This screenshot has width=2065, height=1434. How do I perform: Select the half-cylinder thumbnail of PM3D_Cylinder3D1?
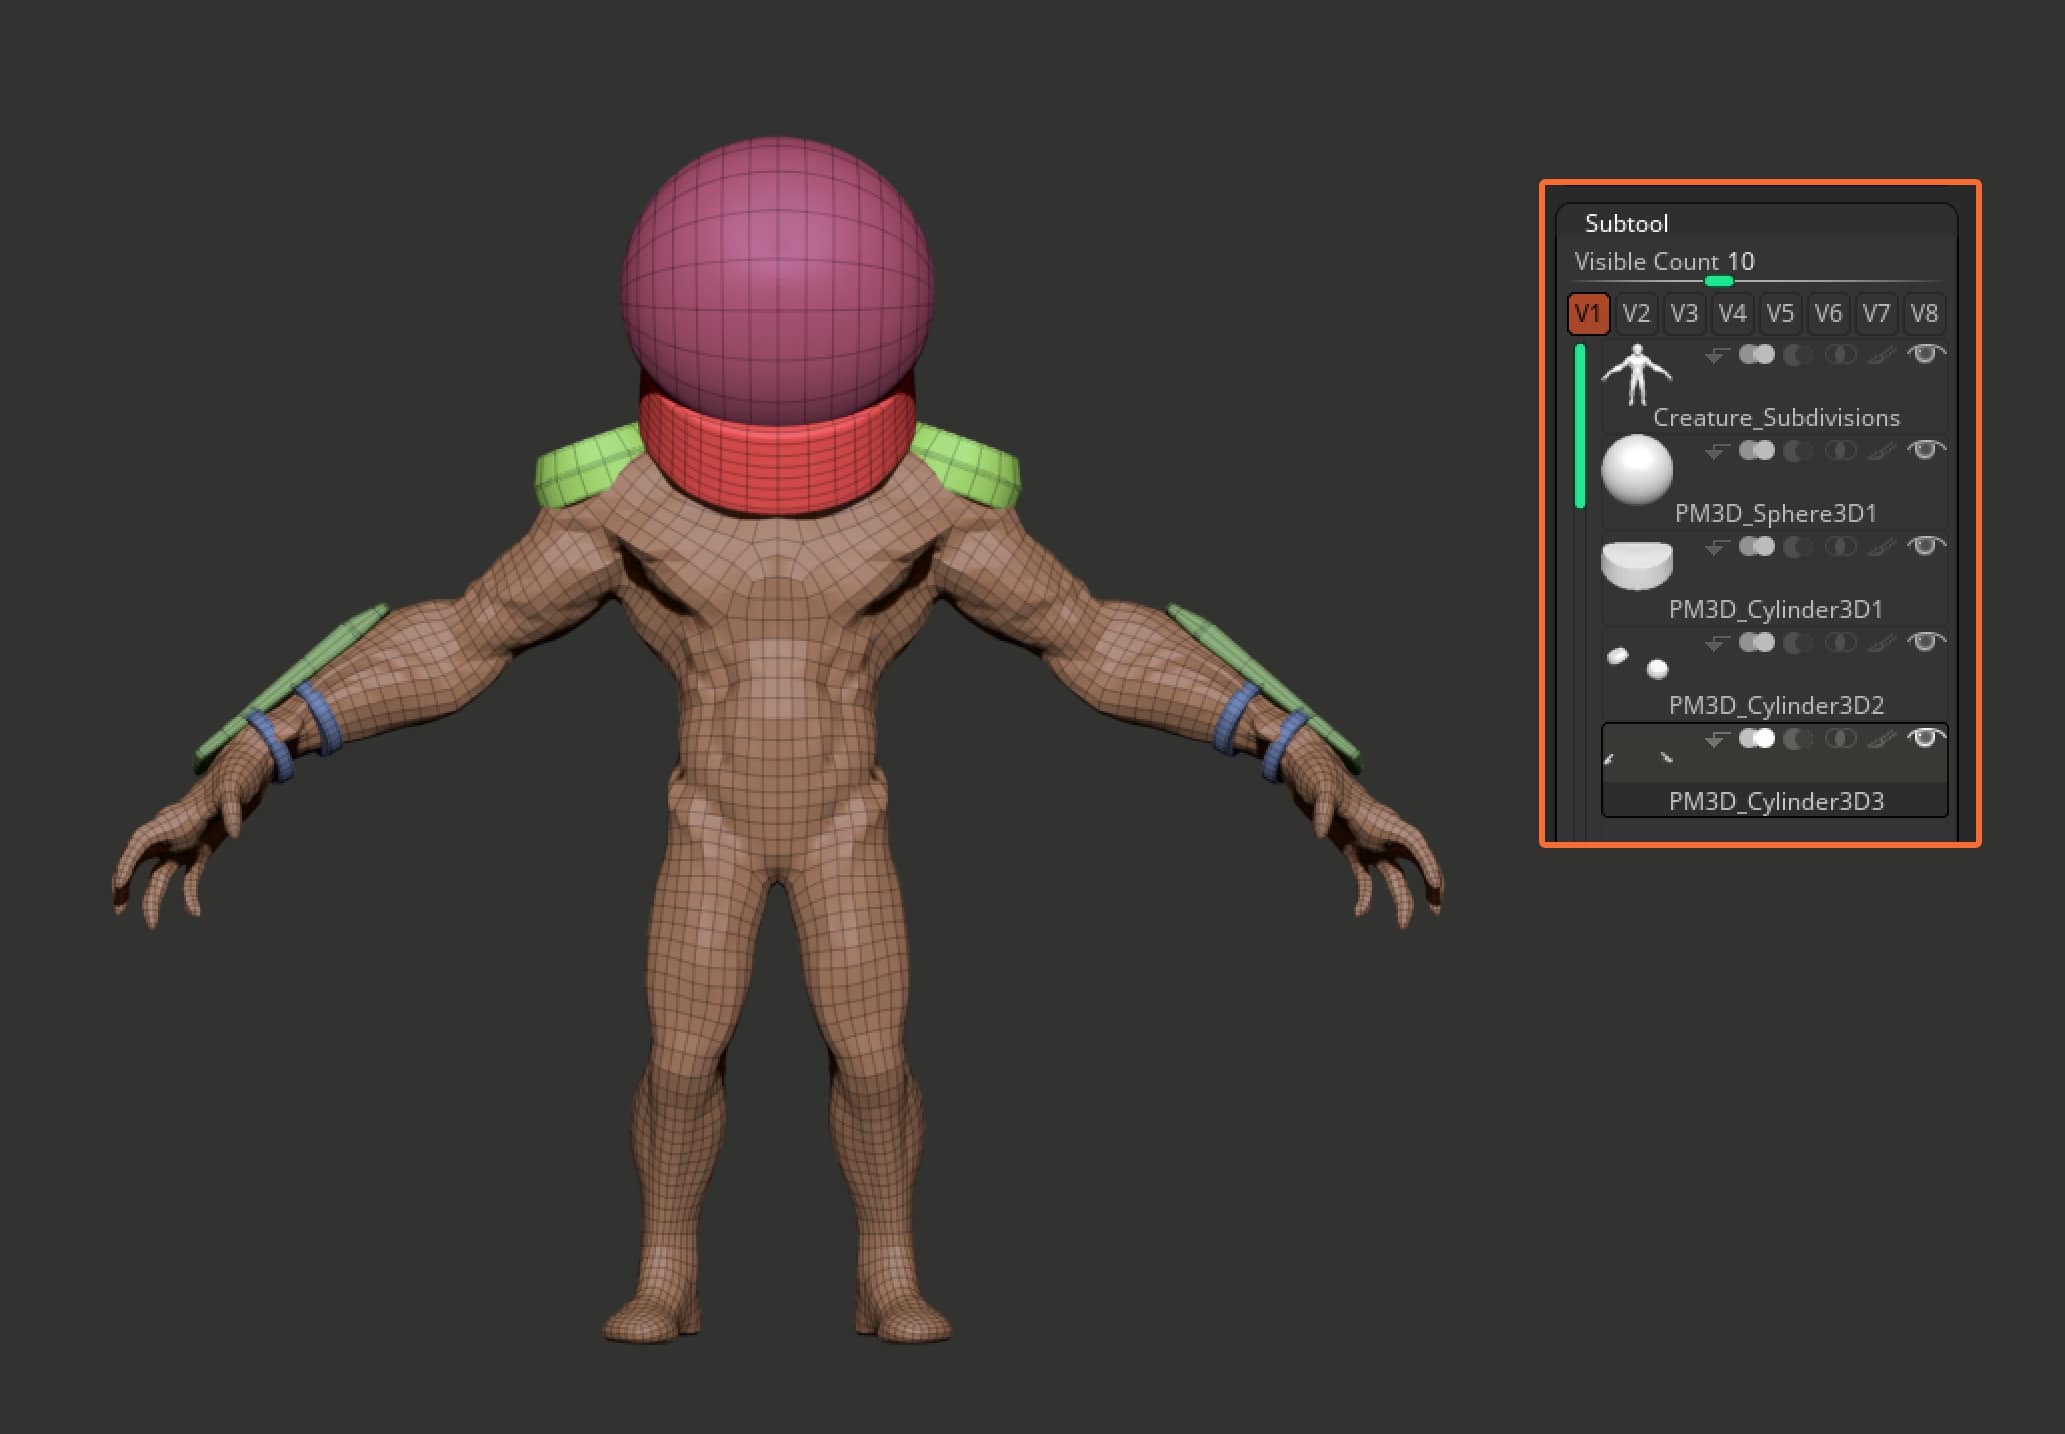point(1637,565)
